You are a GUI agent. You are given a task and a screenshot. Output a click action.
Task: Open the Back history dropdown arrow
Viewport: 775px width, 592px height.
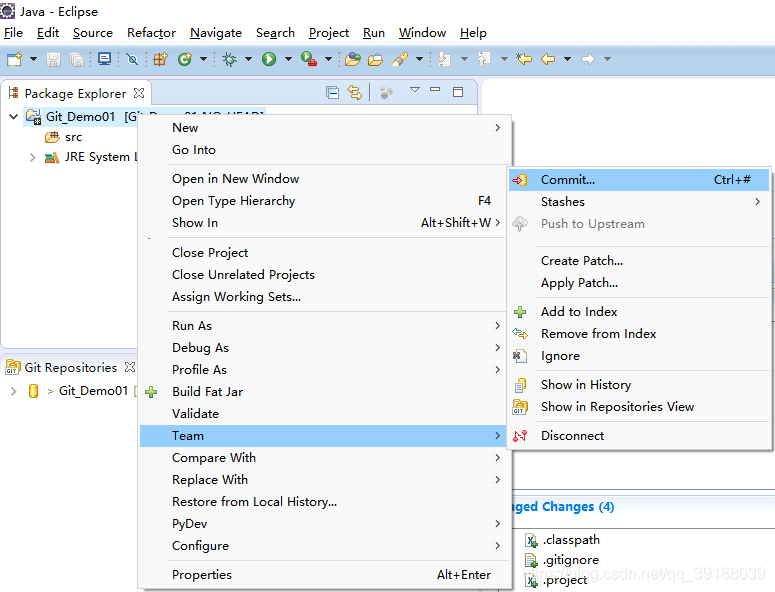pos(567,59)
